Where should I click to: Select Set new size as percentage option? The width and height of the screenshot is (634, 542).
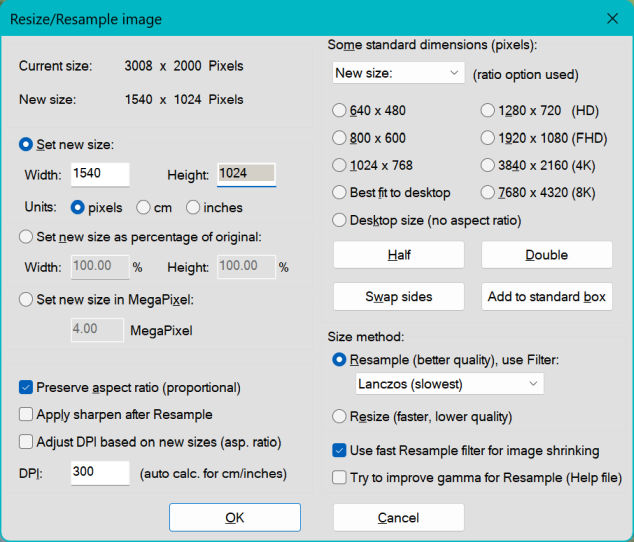[27, 236]
